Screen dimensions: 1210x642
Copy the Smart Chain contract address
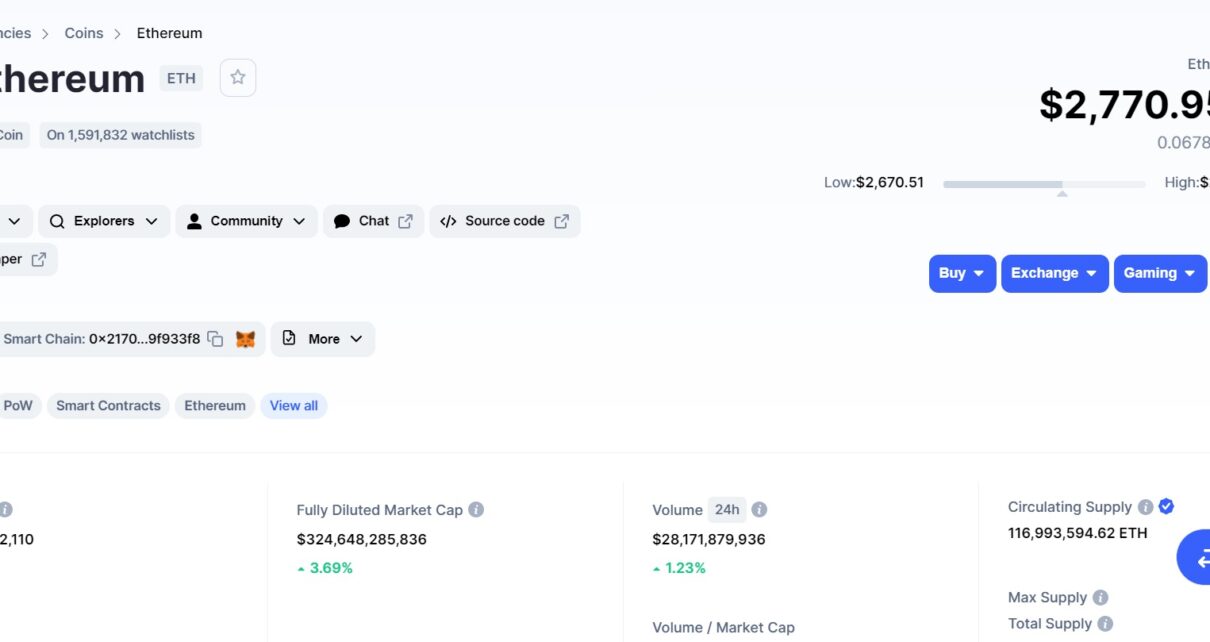click(215, 339)
